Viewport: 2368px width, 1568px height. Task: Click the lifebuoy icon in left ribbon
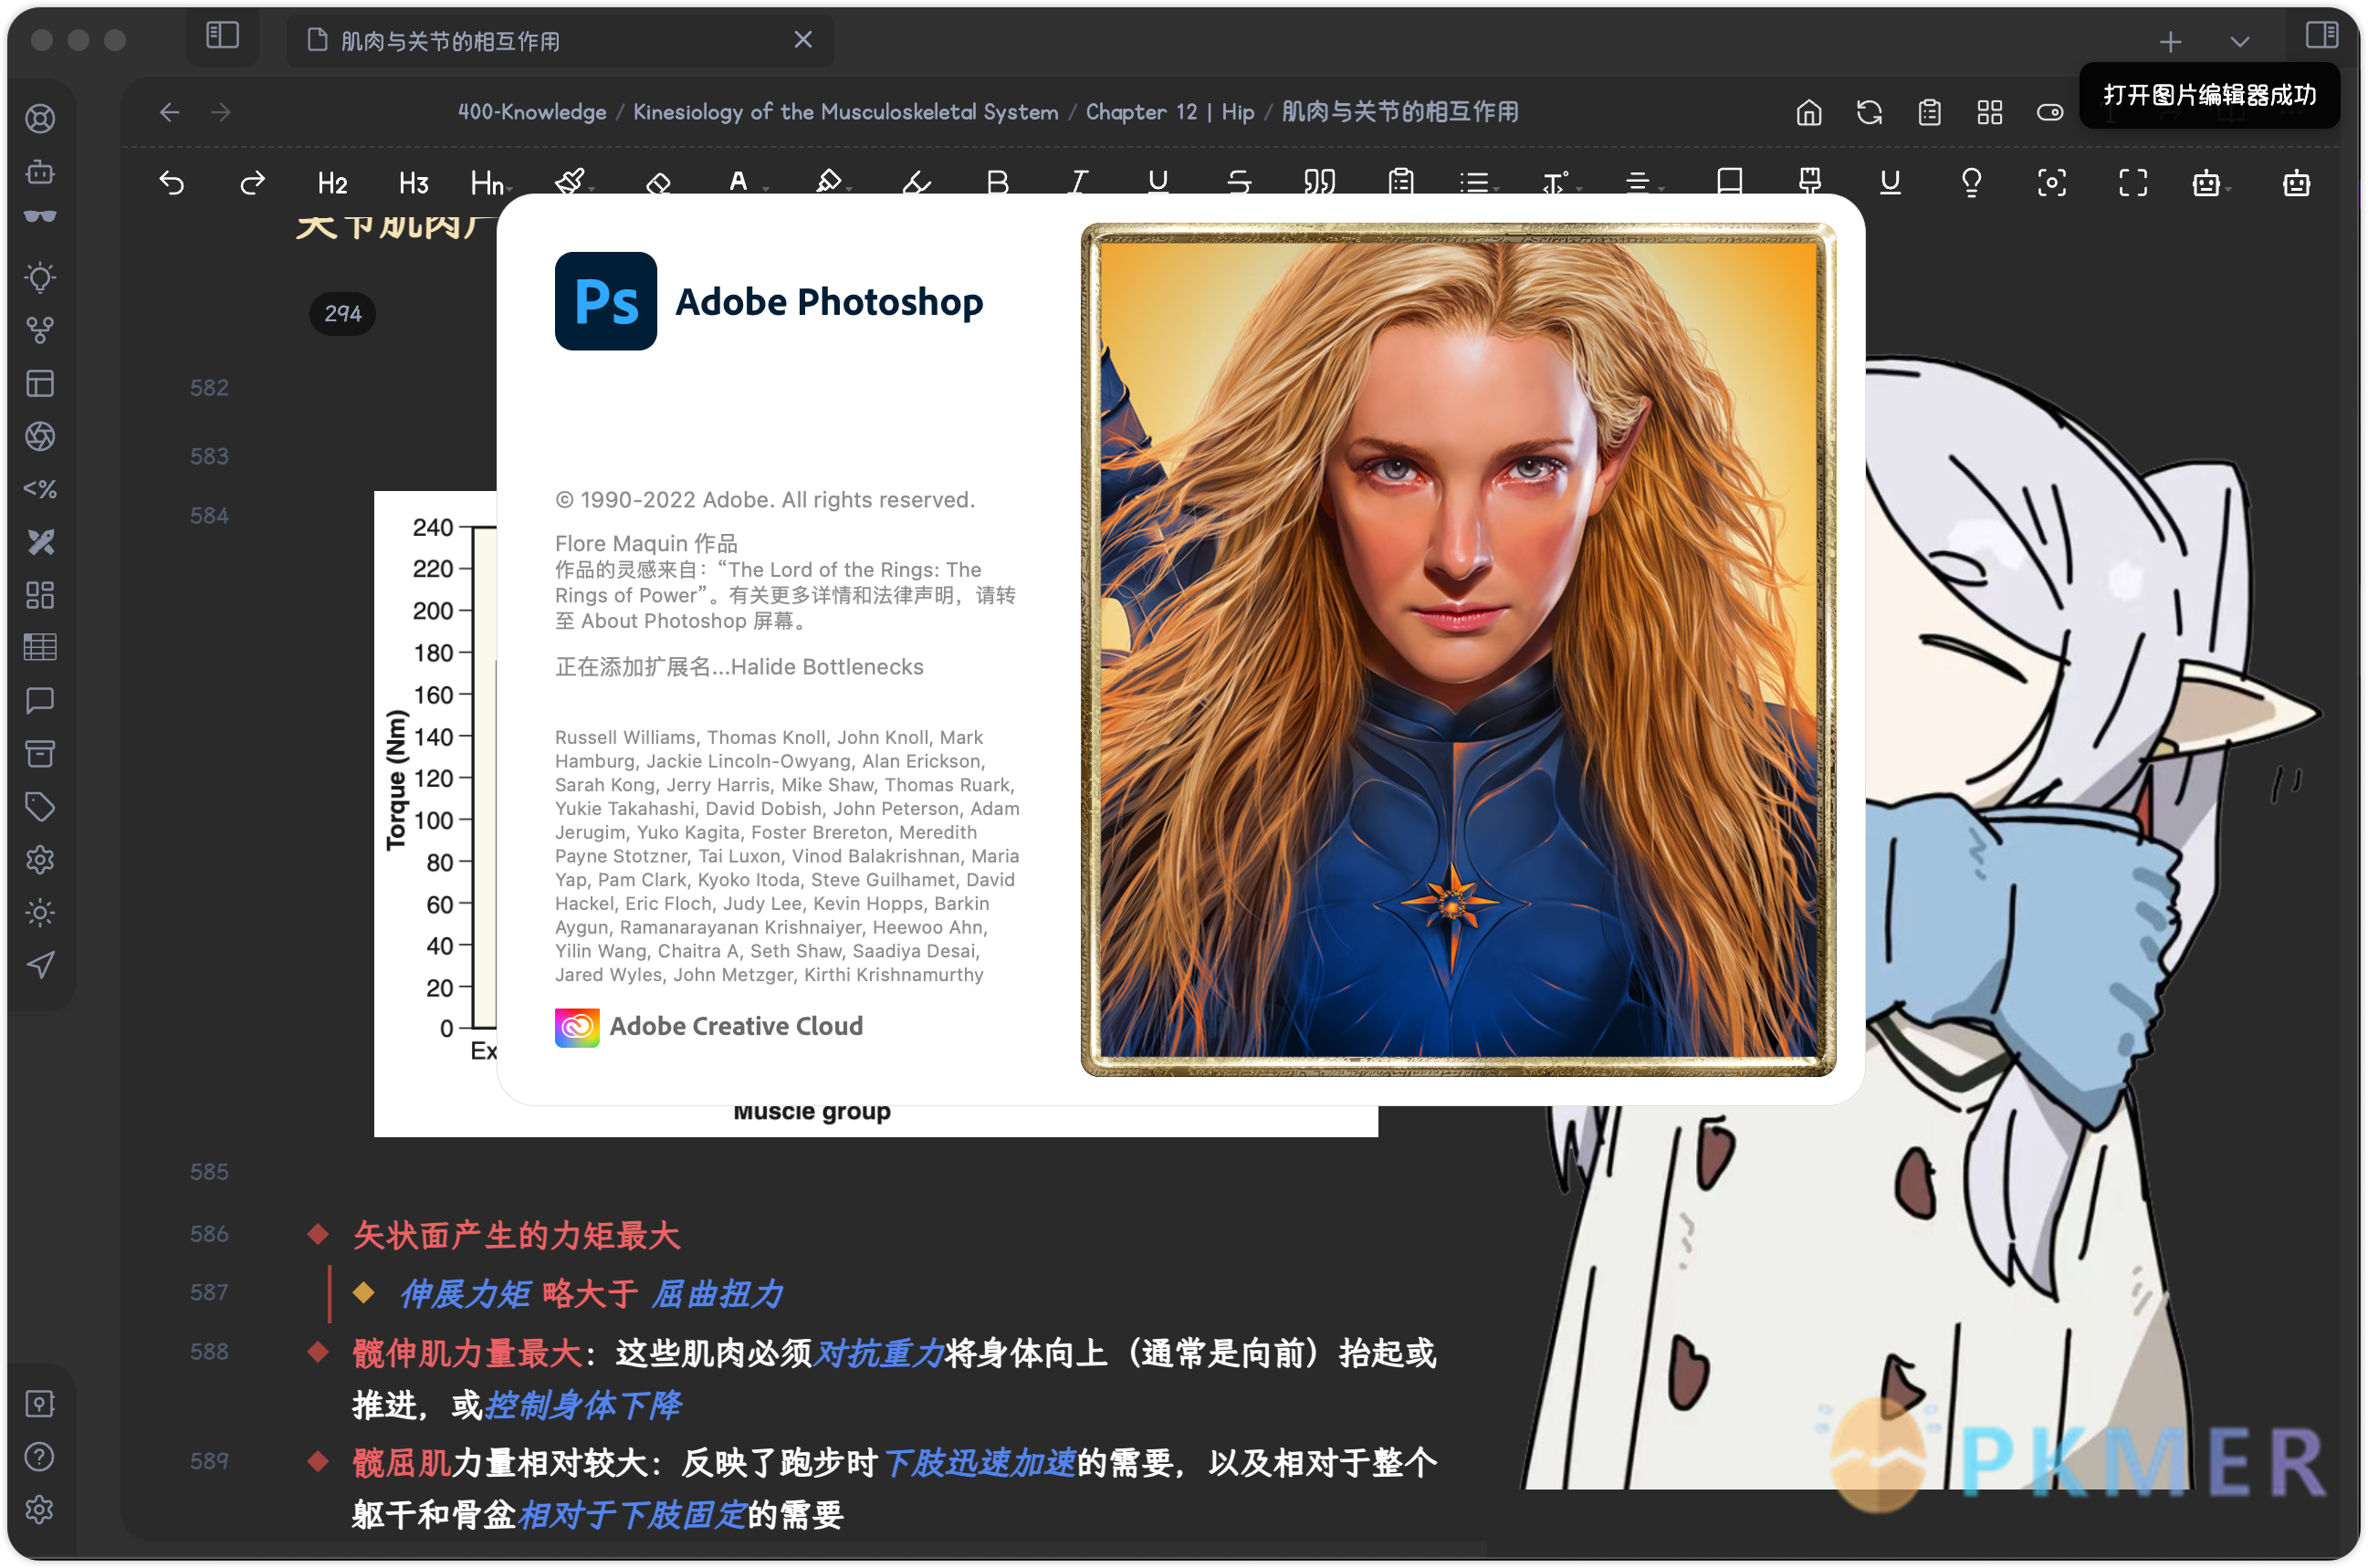(40, 119)
